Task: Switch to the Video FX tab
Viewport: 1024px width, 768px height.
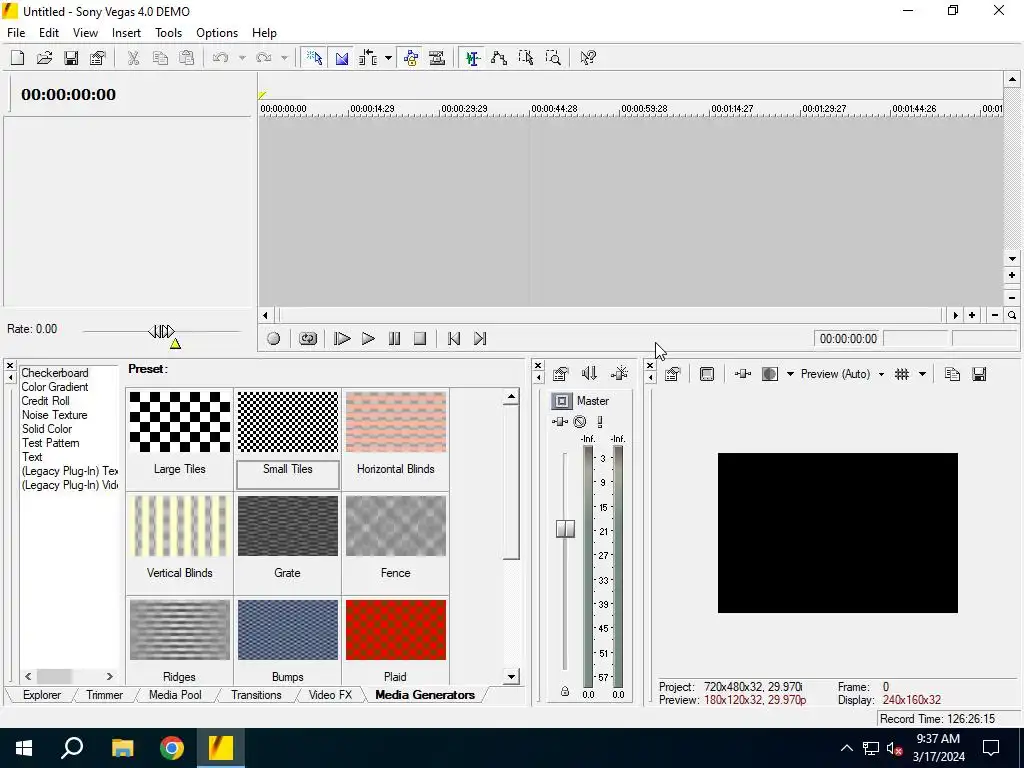Action: (x=330, y=695)
